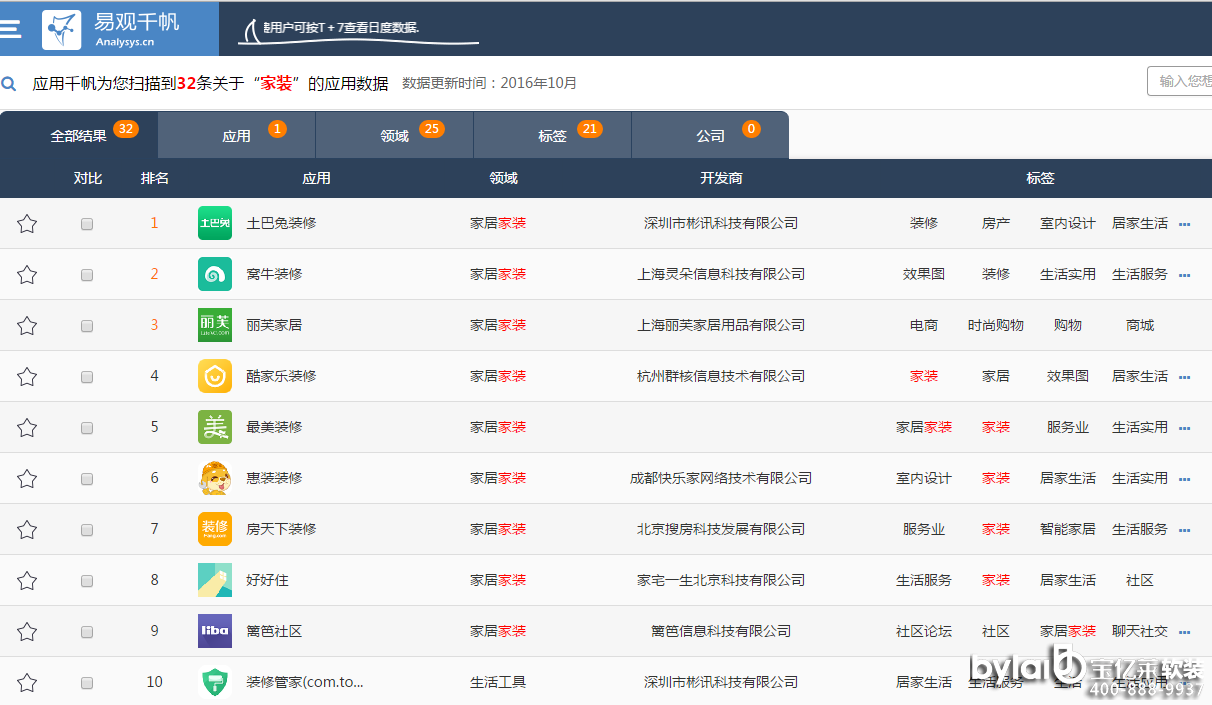Switch to the 标签 tab

(552, 136)
